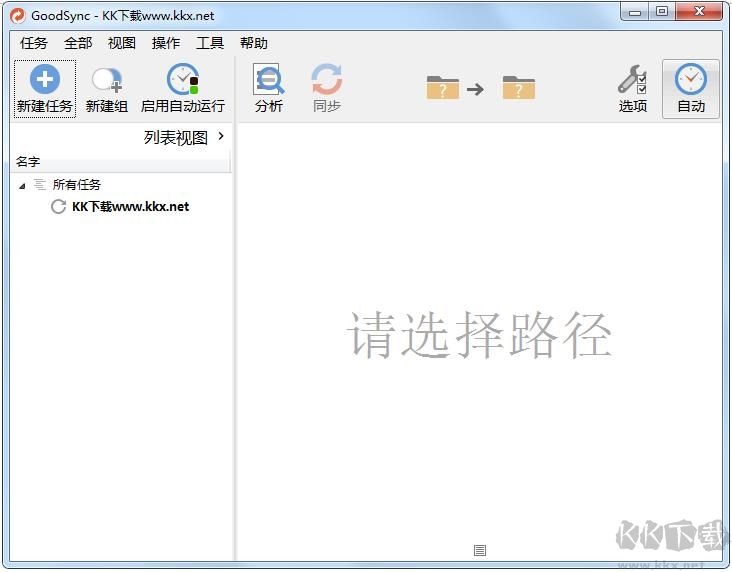
Task: Click the 新建组 (New Group) icon
Action: 107,80
